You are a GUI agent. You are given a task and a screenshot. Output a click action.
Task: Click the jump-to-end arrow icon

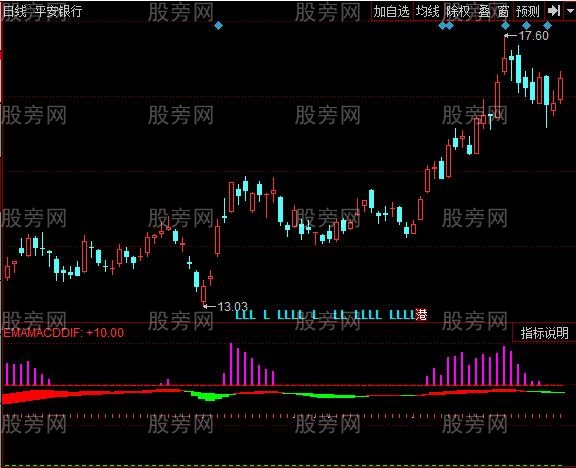(x=554, y=11)
